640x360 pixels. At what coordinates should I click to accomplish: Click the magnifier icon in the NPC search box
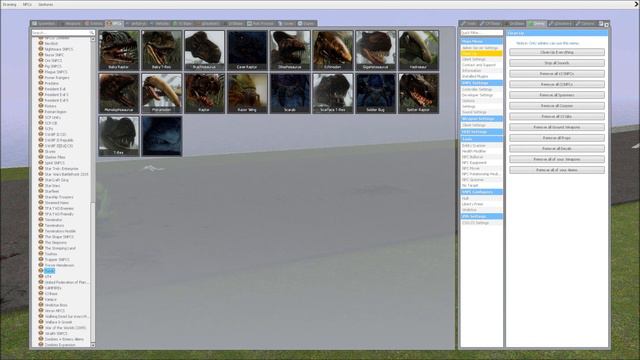click(91, 33)
